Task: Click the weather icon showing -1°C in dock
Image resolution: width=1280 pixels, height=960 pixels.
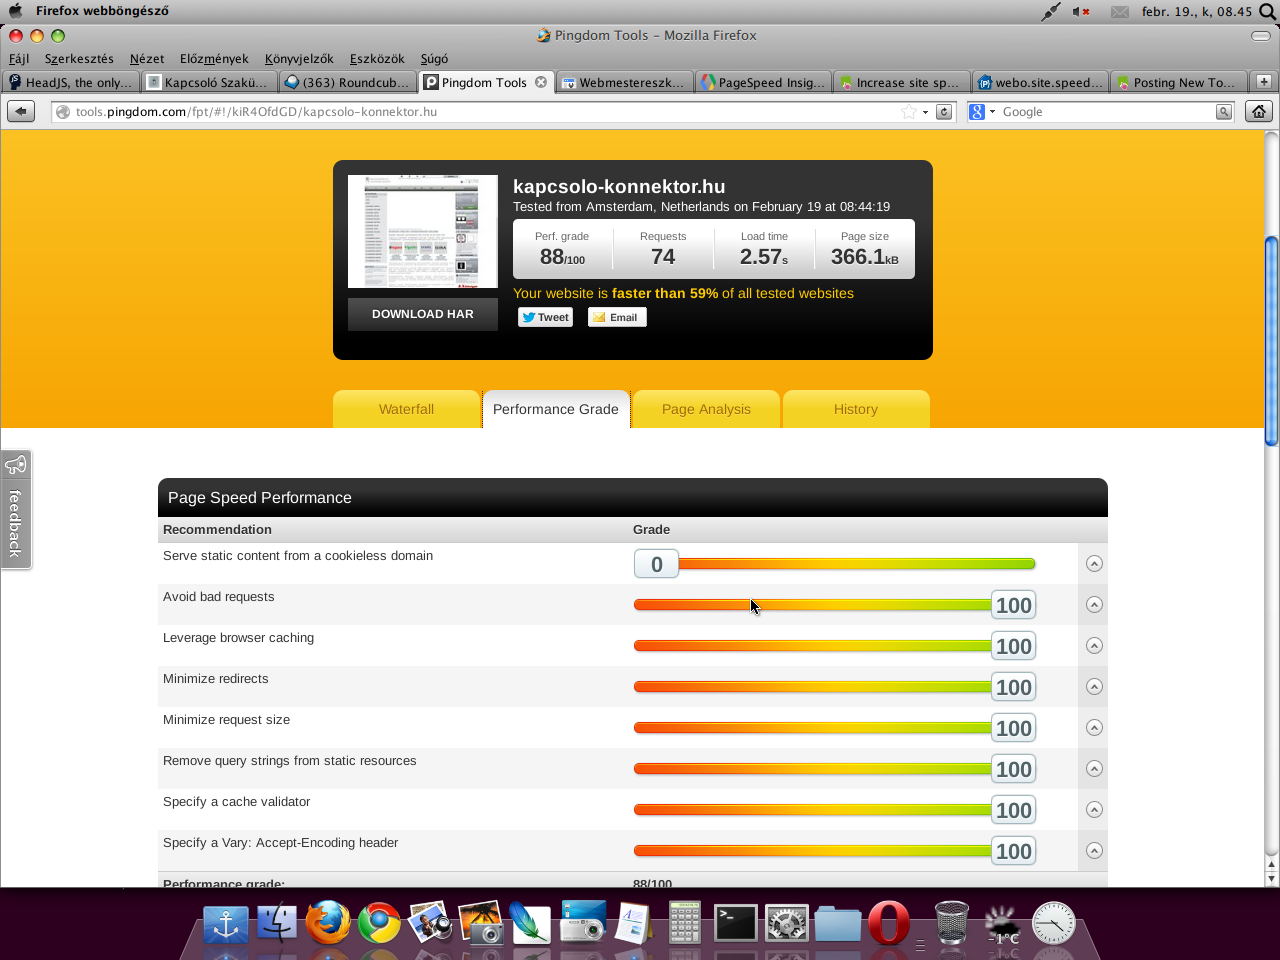Action: pyautogui.click(x=1002, y=925)
